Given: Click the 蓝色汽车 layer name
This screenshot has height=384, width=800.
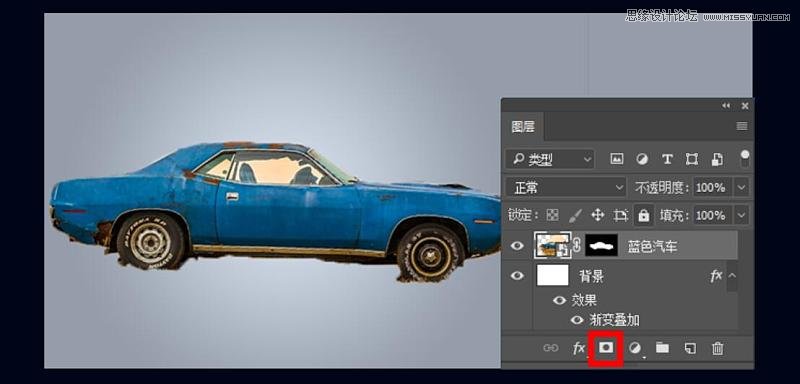Looking at the screenshot, I should coord(652,247).
